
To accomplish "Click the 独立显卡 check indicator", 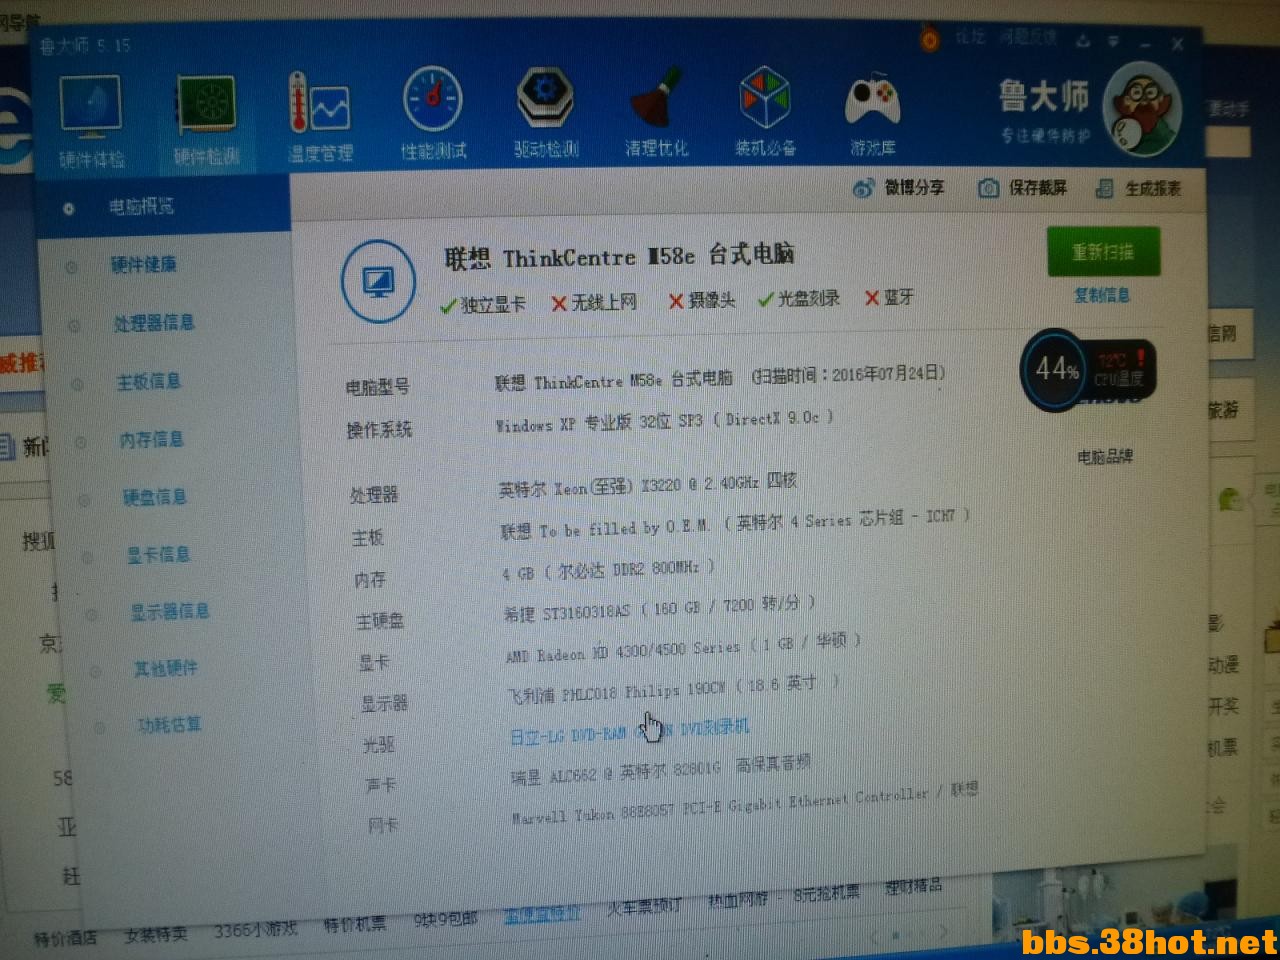I will pyautogui.click(x=483, y=304).
